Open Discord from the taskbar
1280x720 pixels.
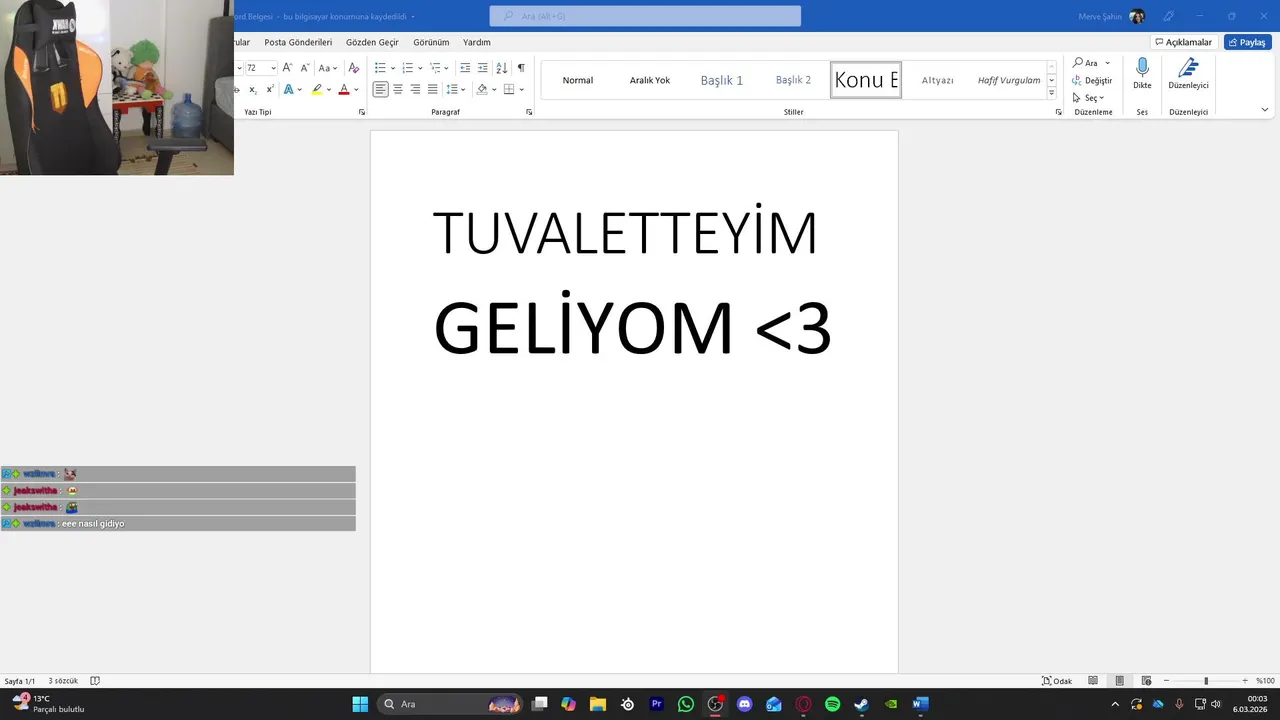pos(744,704)
